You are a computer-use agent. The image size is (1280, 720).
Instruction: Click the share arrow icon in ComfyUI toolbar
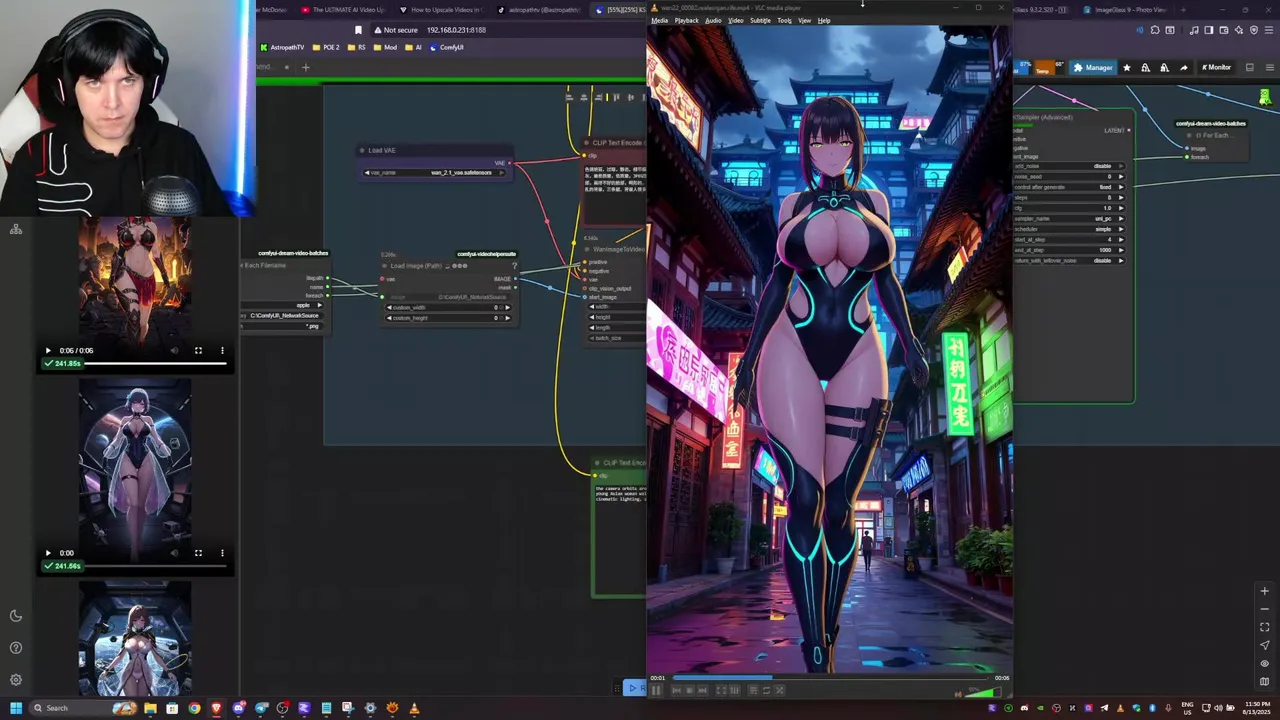click(1184, 67)
